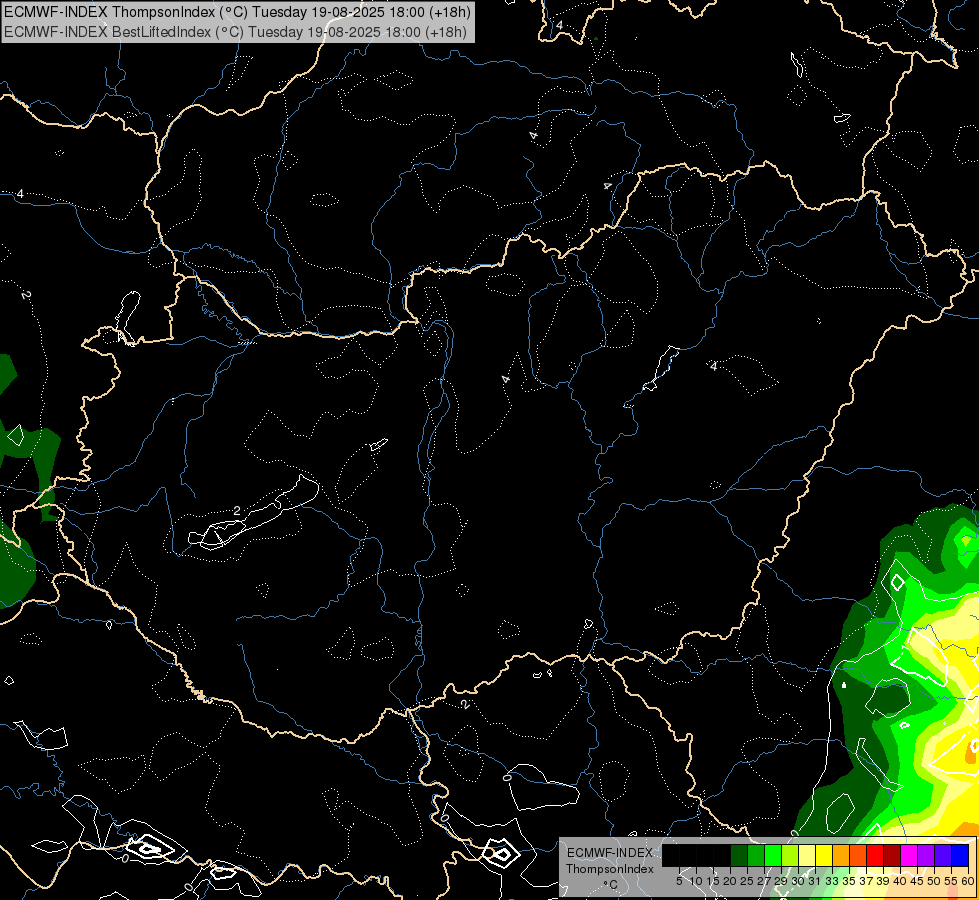Click legend tick value 31
Screen dimensions: 979x900
(x=815, y=881)
